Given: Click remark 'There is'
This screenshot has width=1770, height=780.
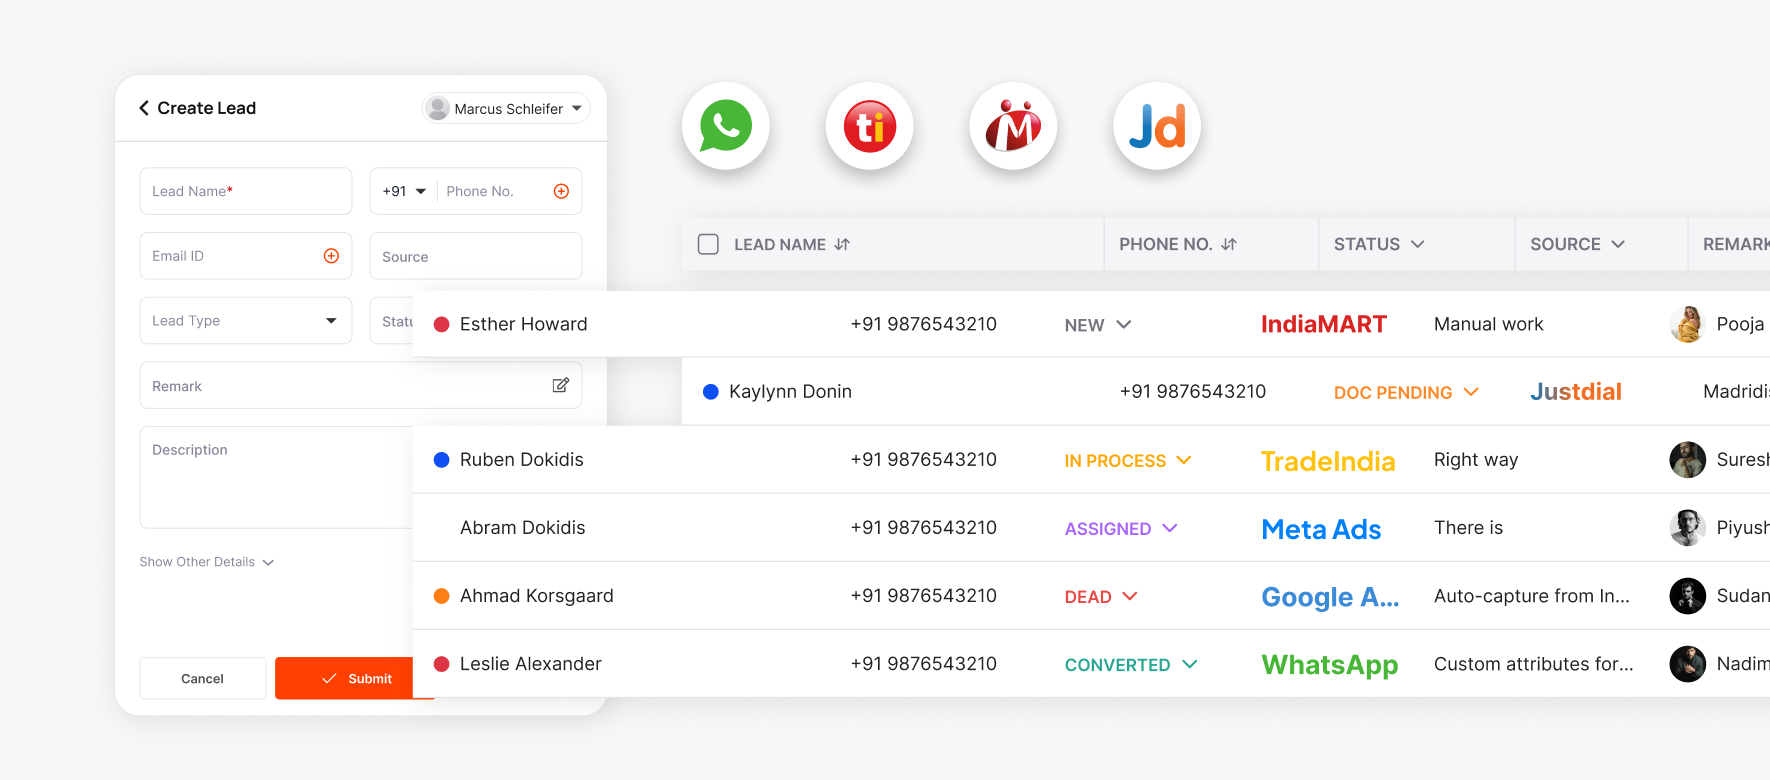Looking at the screenshot, I should 1469,528.
